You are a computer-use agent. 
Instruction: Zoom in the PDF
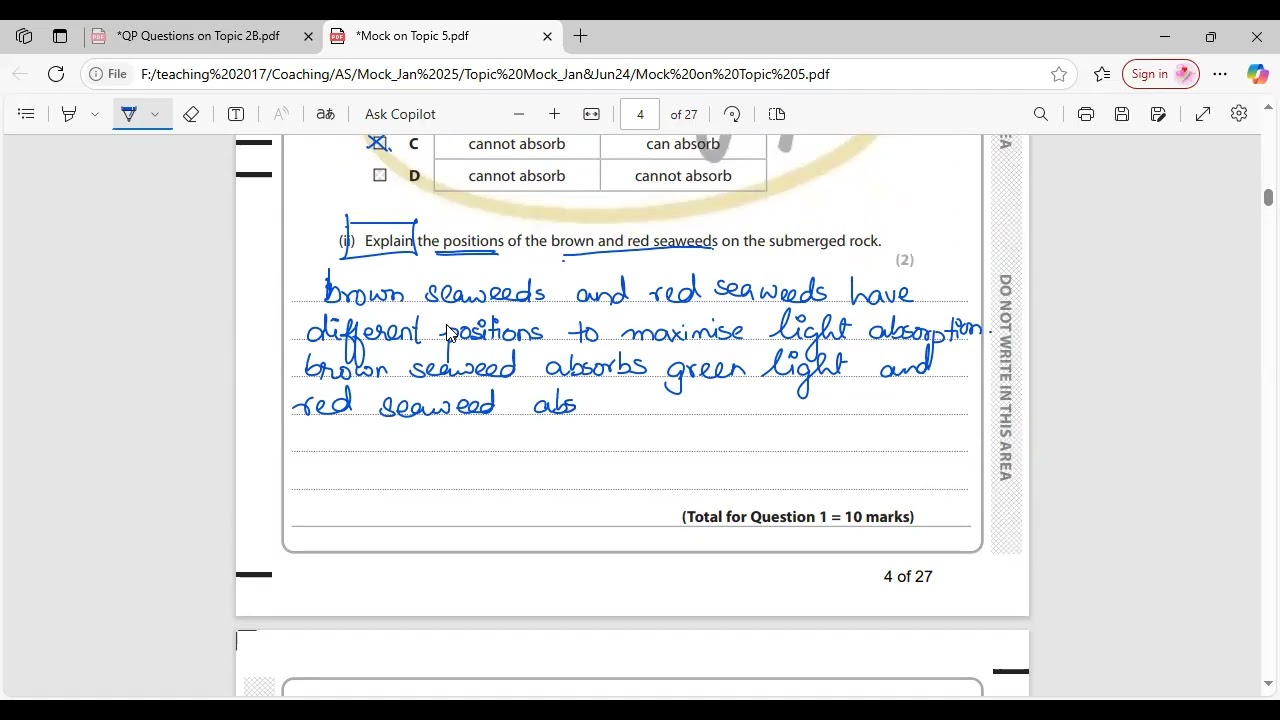[554, 114]
